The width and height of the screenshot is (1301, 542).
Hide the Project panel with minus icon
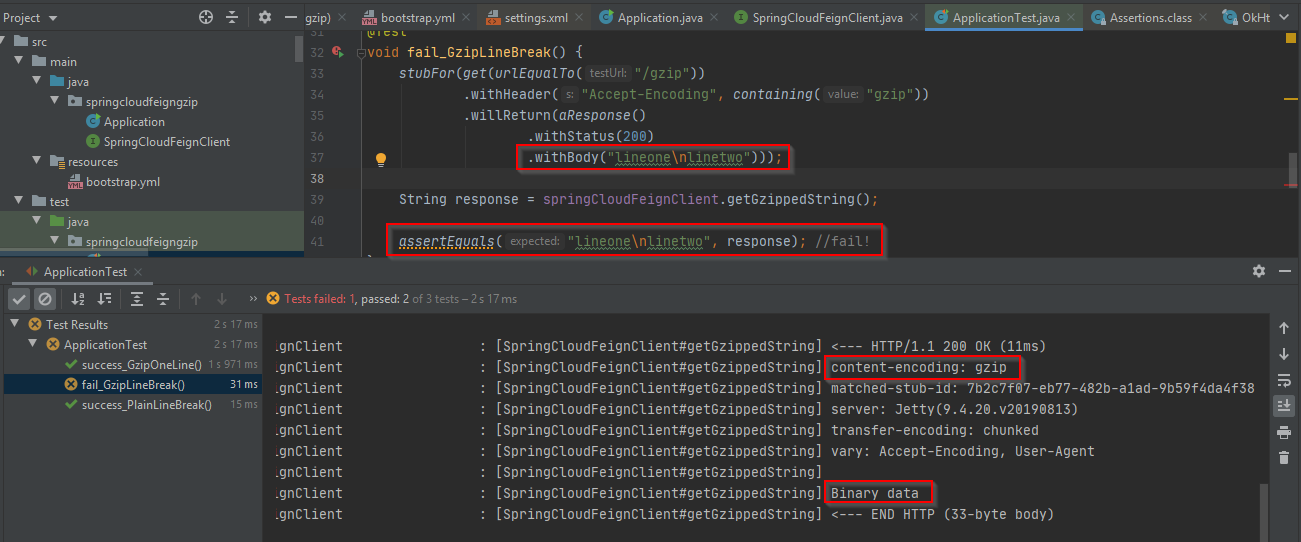pyautogui.click(x=291, y=17)
